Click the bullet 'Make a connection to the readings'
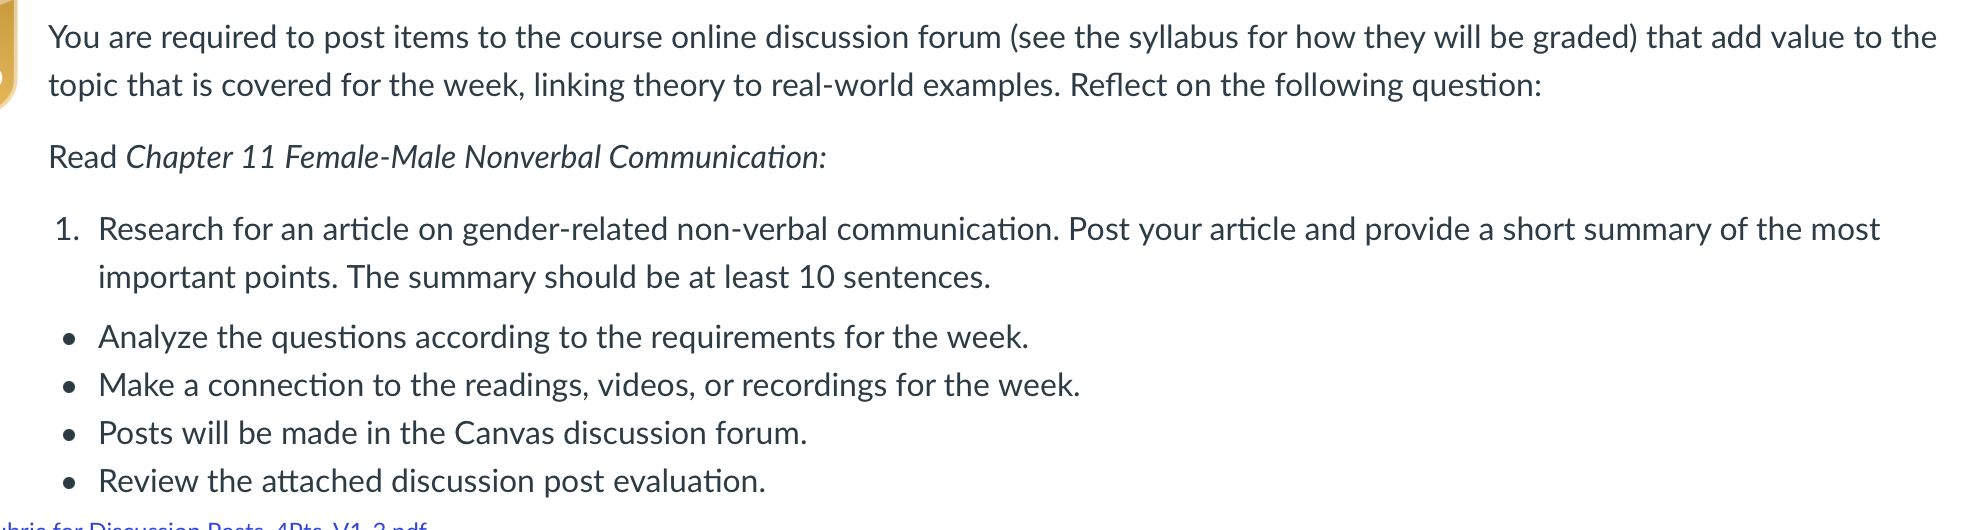This screenshot has width=1978, height=530. (589, 385)
